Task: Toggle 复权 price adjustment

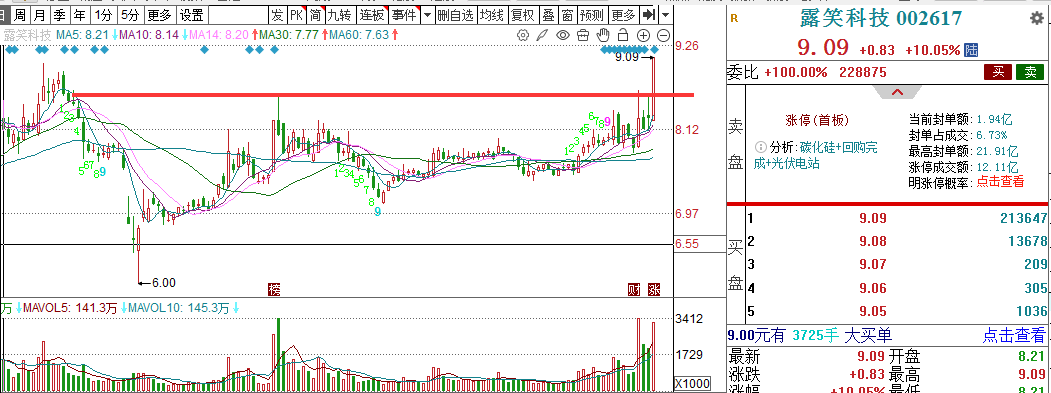Action: [x=523, y=14]
